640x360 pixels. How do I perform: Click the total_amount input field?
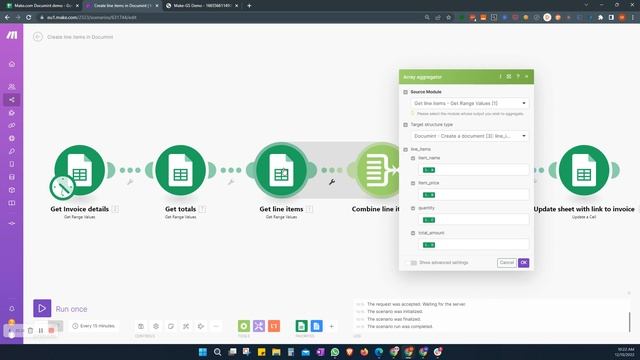coord(473,245)
